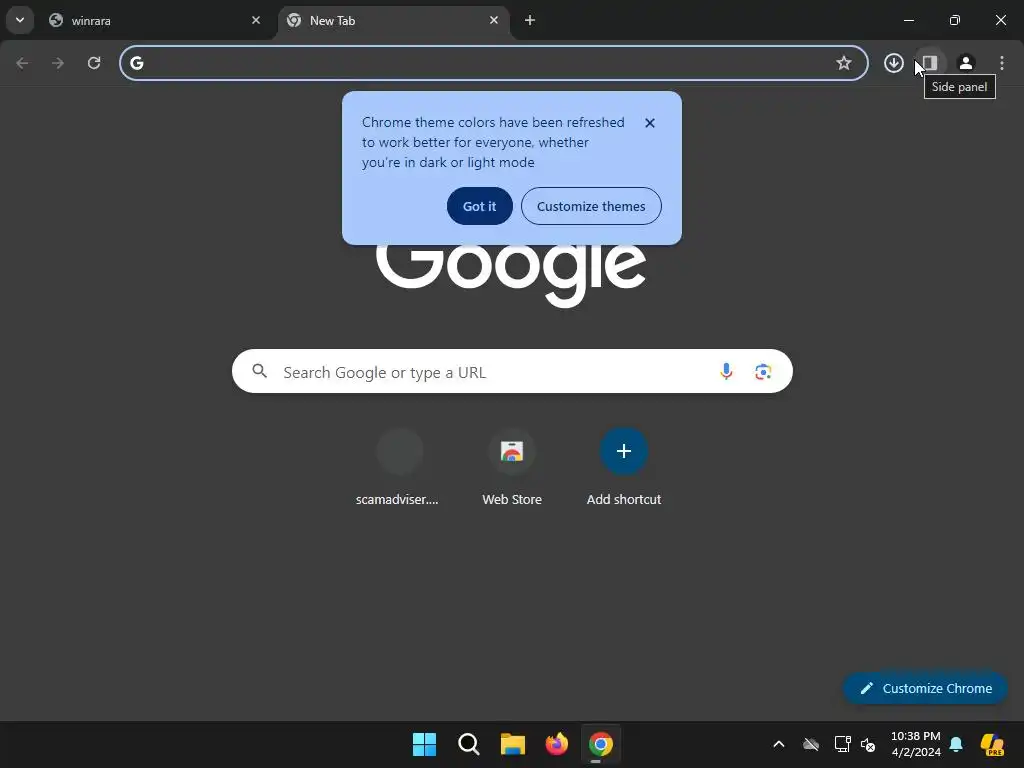Viewport: 1024px width, 768px height.
Task: Dismiss the theme colors popup with X
Action: pyautogui.click(x=650, y=123)
